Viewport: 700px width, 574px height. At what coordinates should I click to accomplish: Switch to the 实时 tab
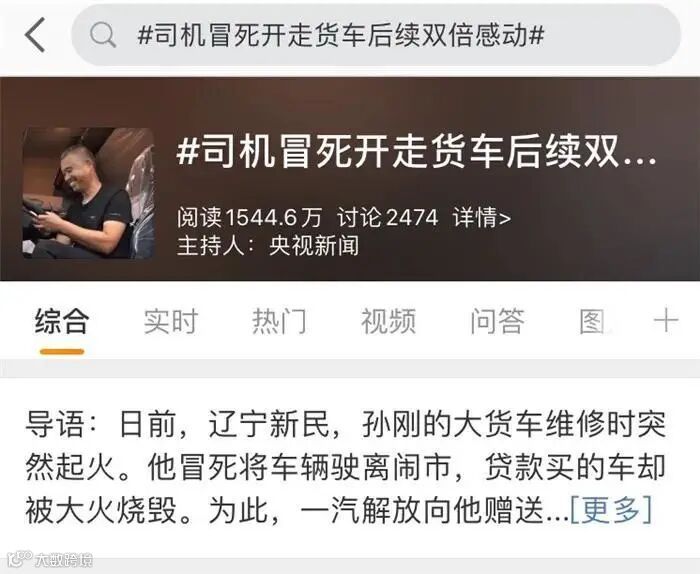[x=171, y=321]
